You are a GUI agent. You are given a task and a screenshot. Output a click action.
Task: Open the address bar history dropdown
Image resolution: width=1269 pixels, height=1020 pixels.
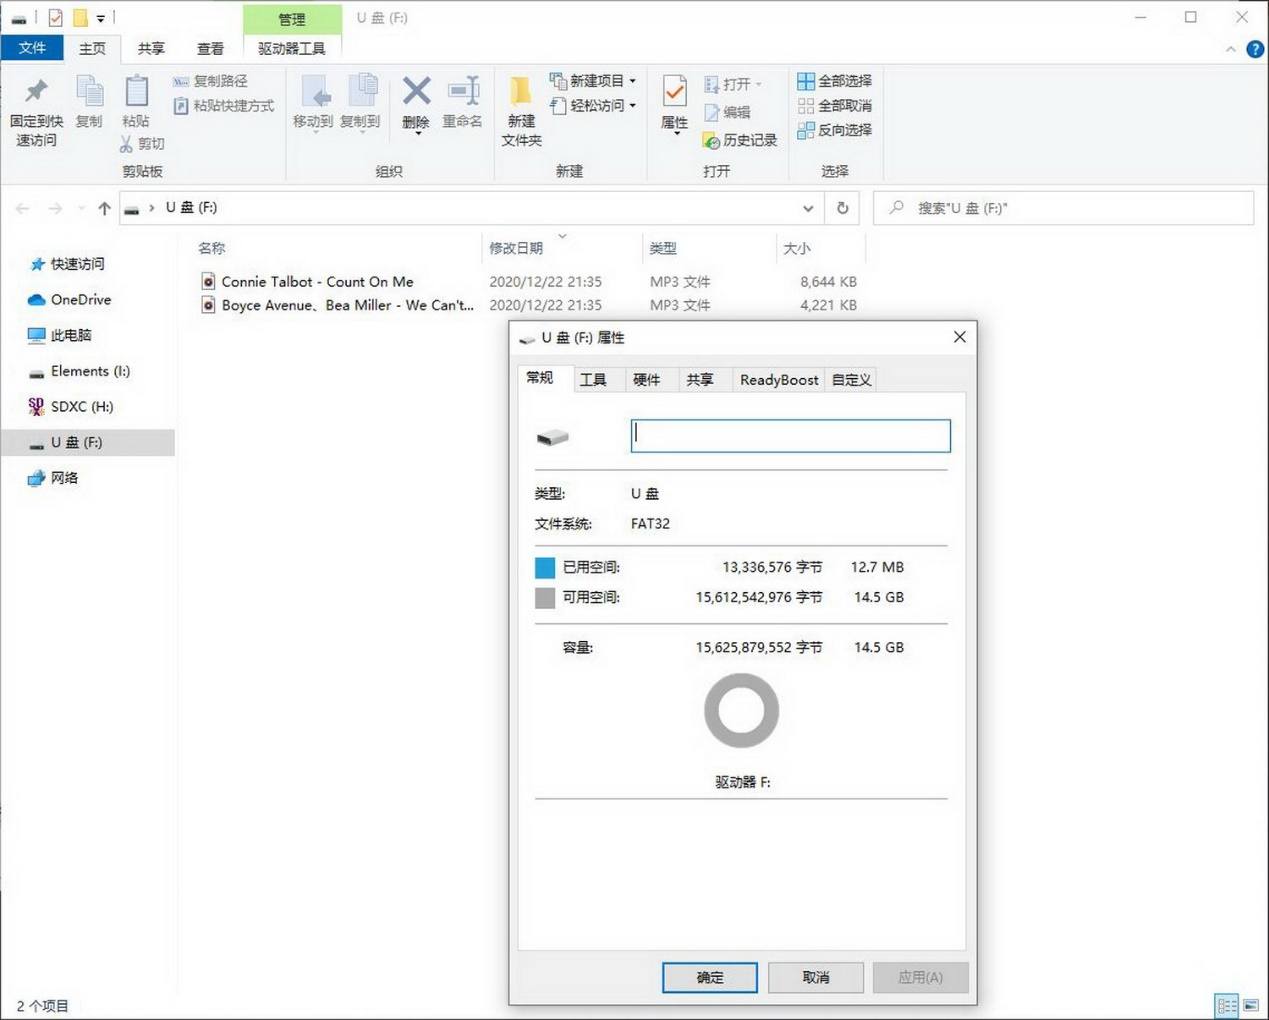(x=808, y=208)
